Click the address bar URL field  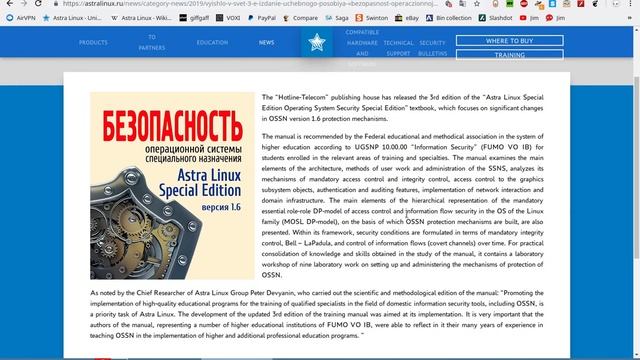(250, 4)
